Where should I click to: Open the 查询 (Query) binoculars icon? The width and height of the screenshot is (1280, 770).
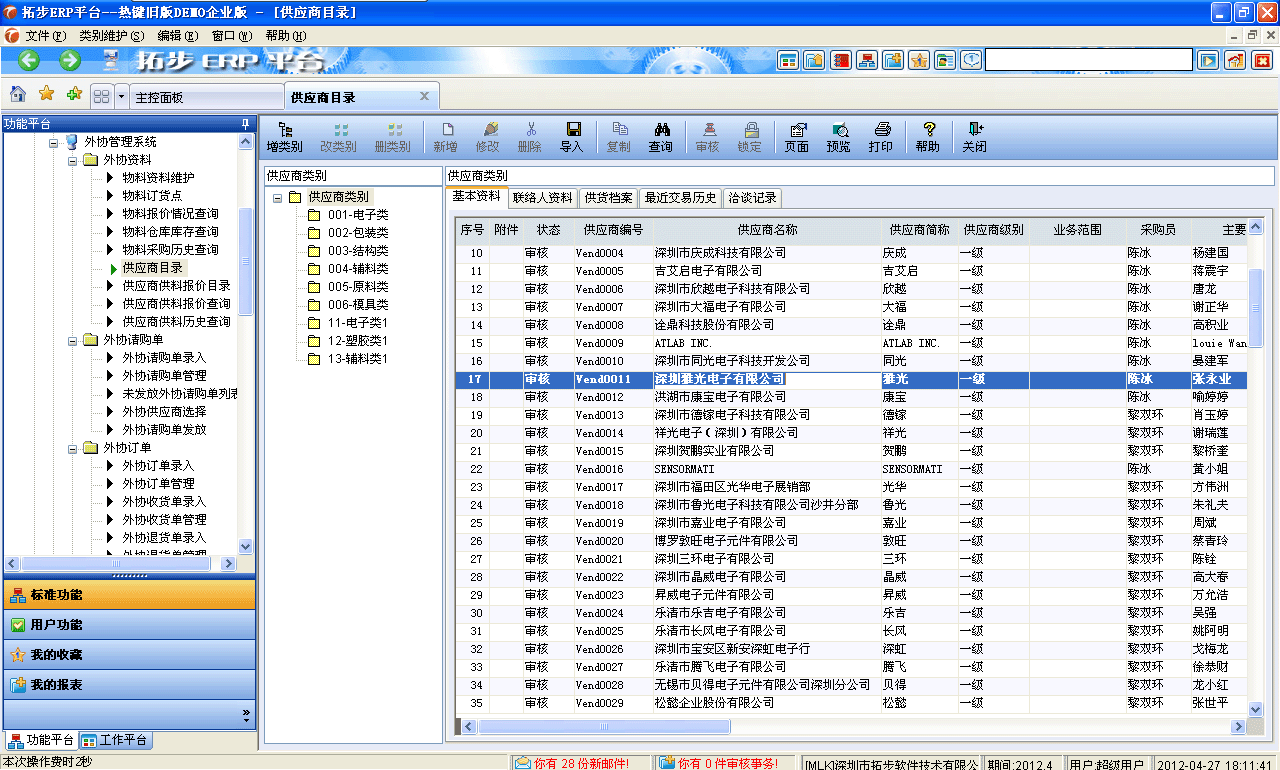[x=663, y=135]
